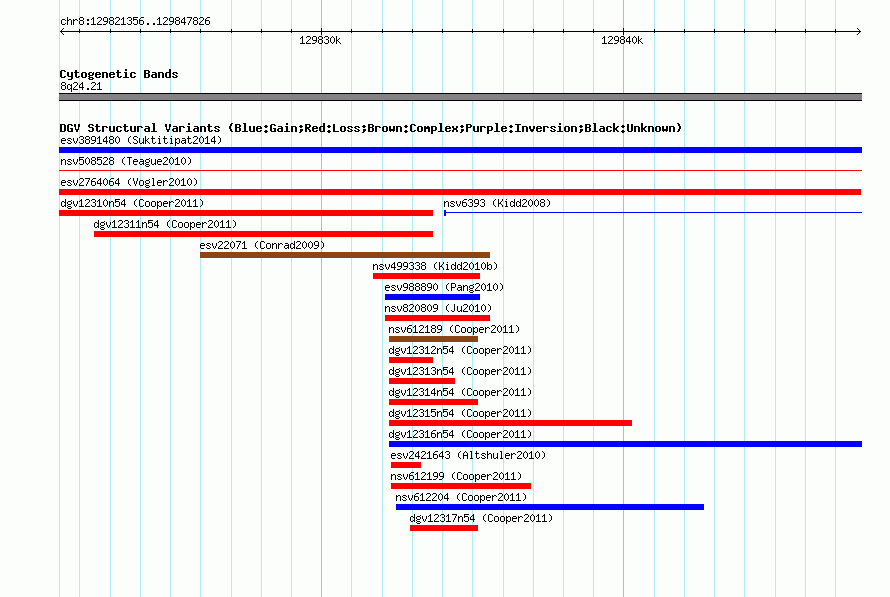This screenshot has height=597, width=890.
Task: Select the nsv6393 (Kidd2008) label
Action: (x=497, y=203)
